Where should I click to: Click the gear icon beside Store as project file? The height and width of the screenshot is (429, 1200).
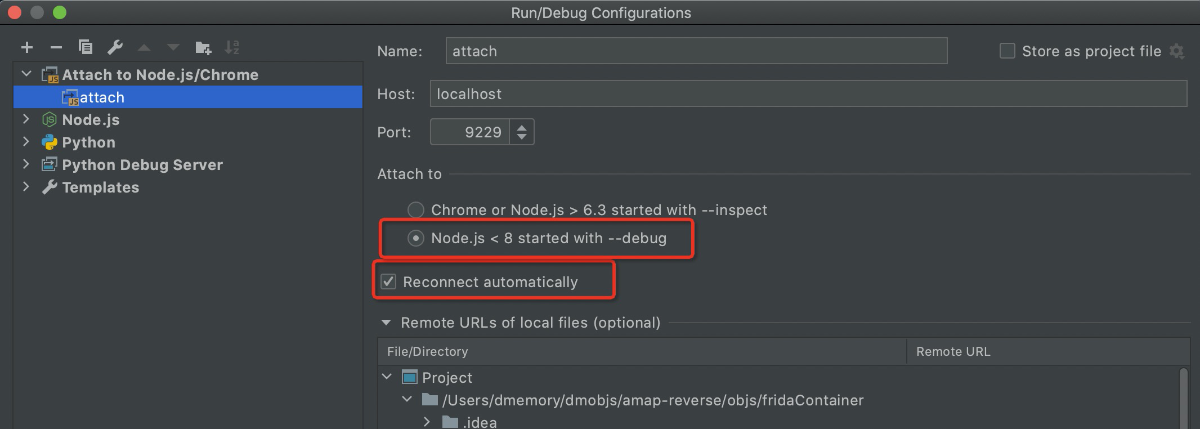[1177, 51]
